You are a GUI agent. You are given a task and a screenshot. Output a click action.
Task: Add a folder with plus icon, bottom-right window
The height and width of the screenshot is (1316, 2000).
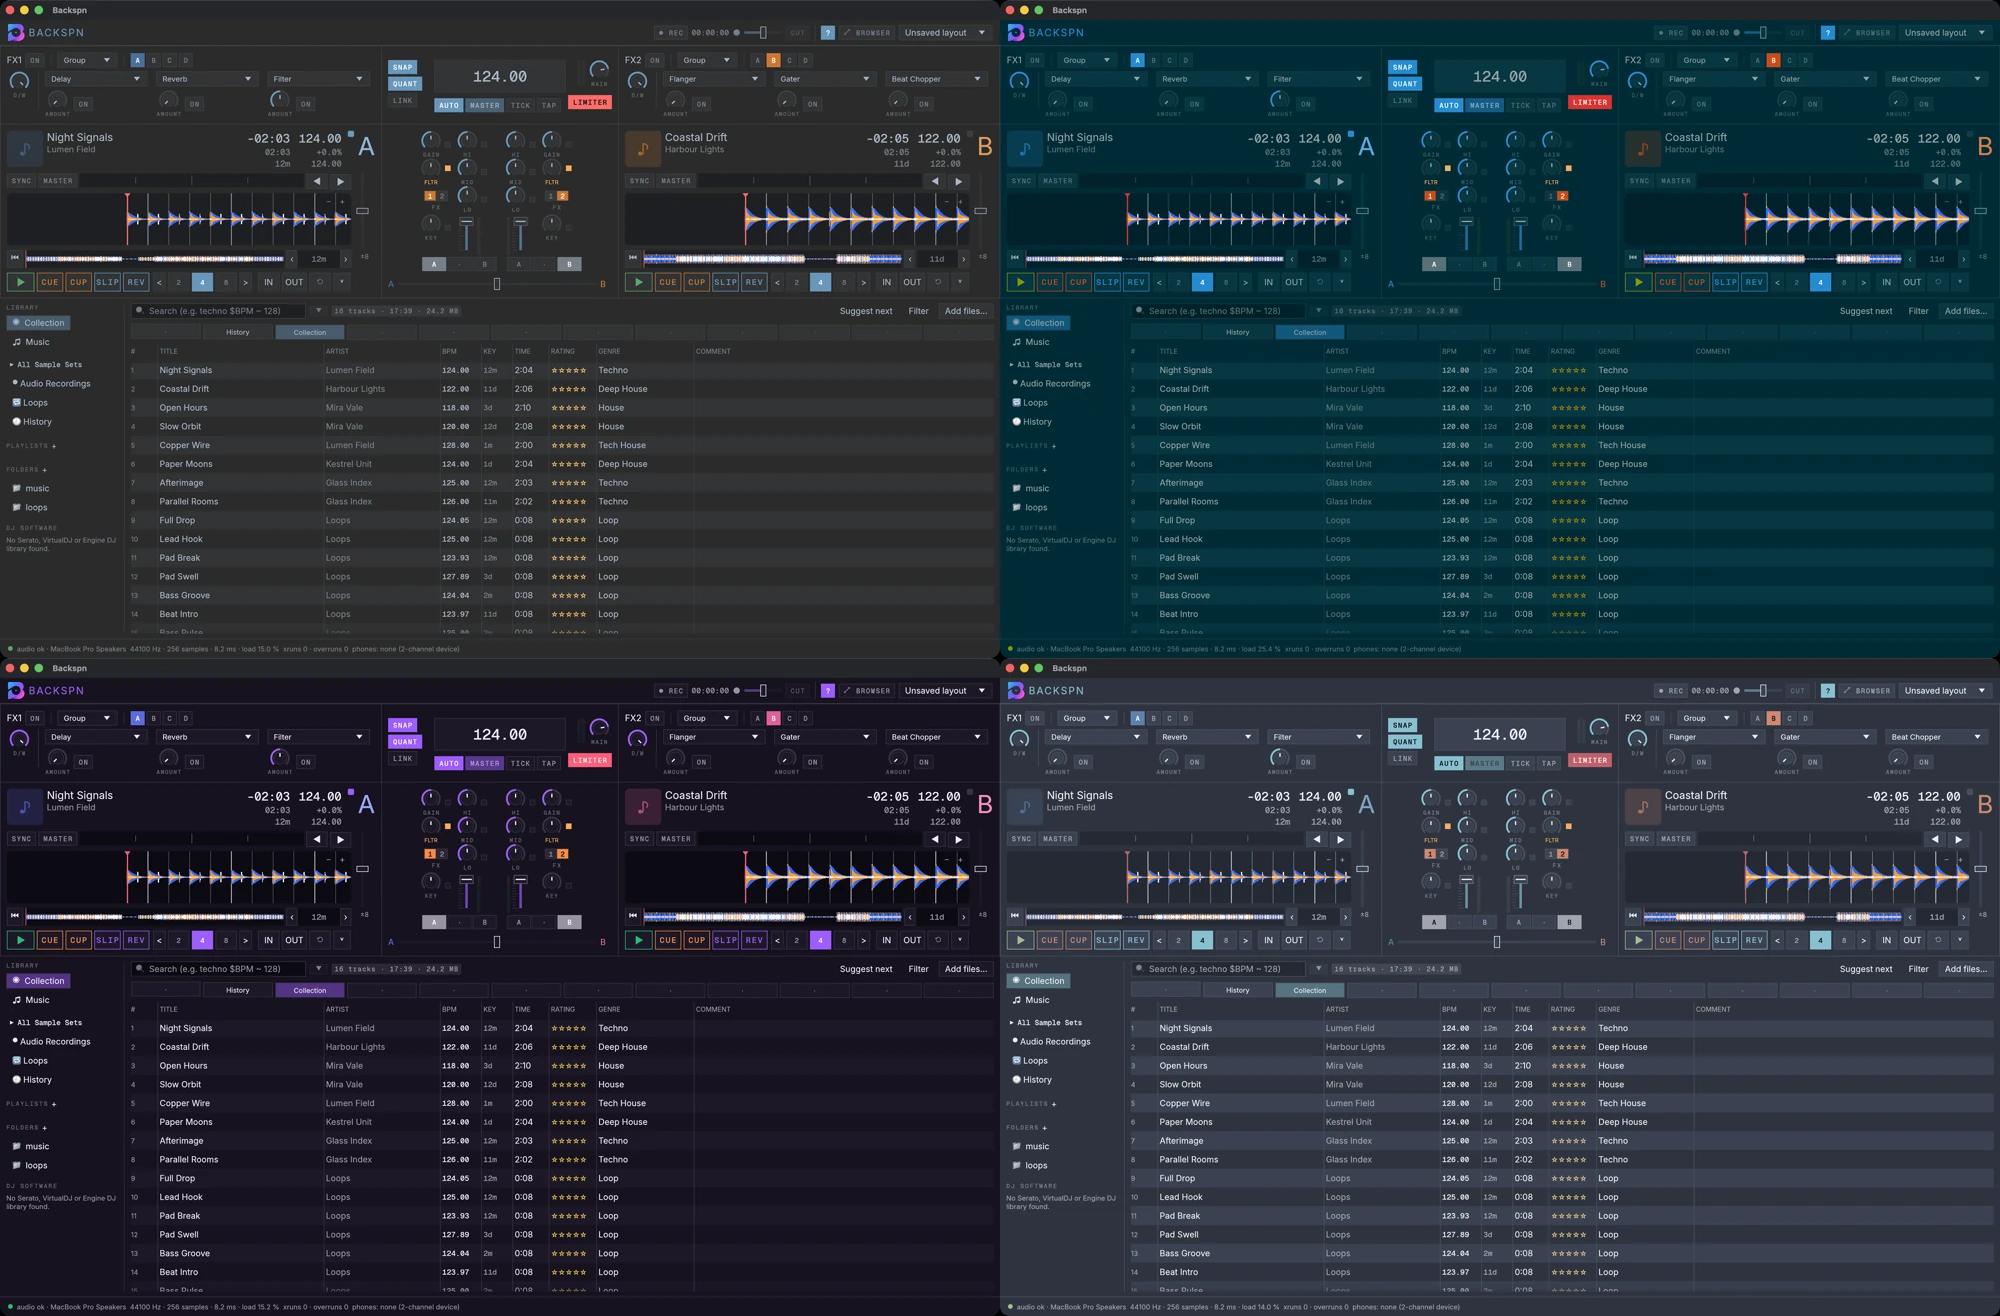[x=1044, y=1128]
